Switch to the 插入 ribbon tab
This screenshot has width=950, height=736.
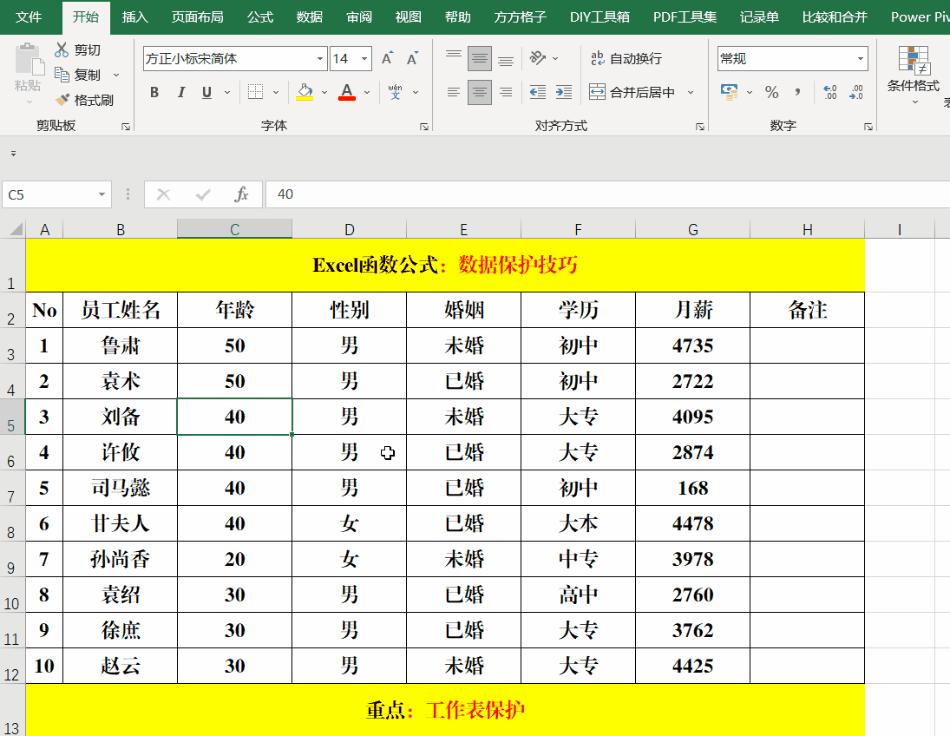coord(134,16)
